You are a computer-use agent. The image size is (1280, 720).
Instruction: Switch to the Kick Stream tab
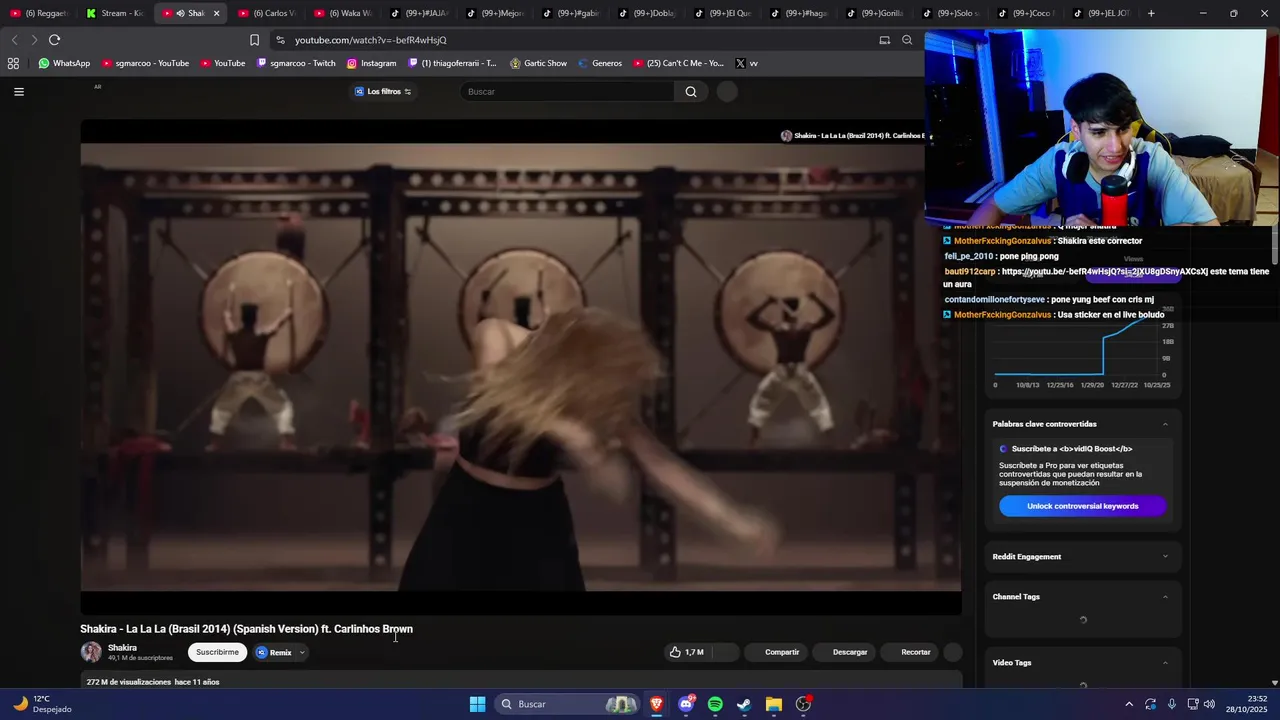pyautogui.click(x=115, y=13)
